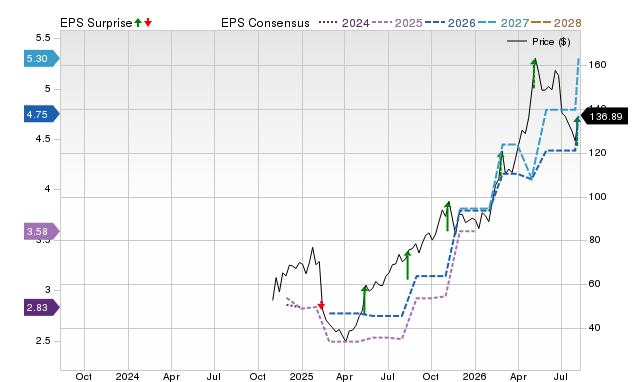Click the 2026 date axis label

pyautogui.click(x=474, y=376)
